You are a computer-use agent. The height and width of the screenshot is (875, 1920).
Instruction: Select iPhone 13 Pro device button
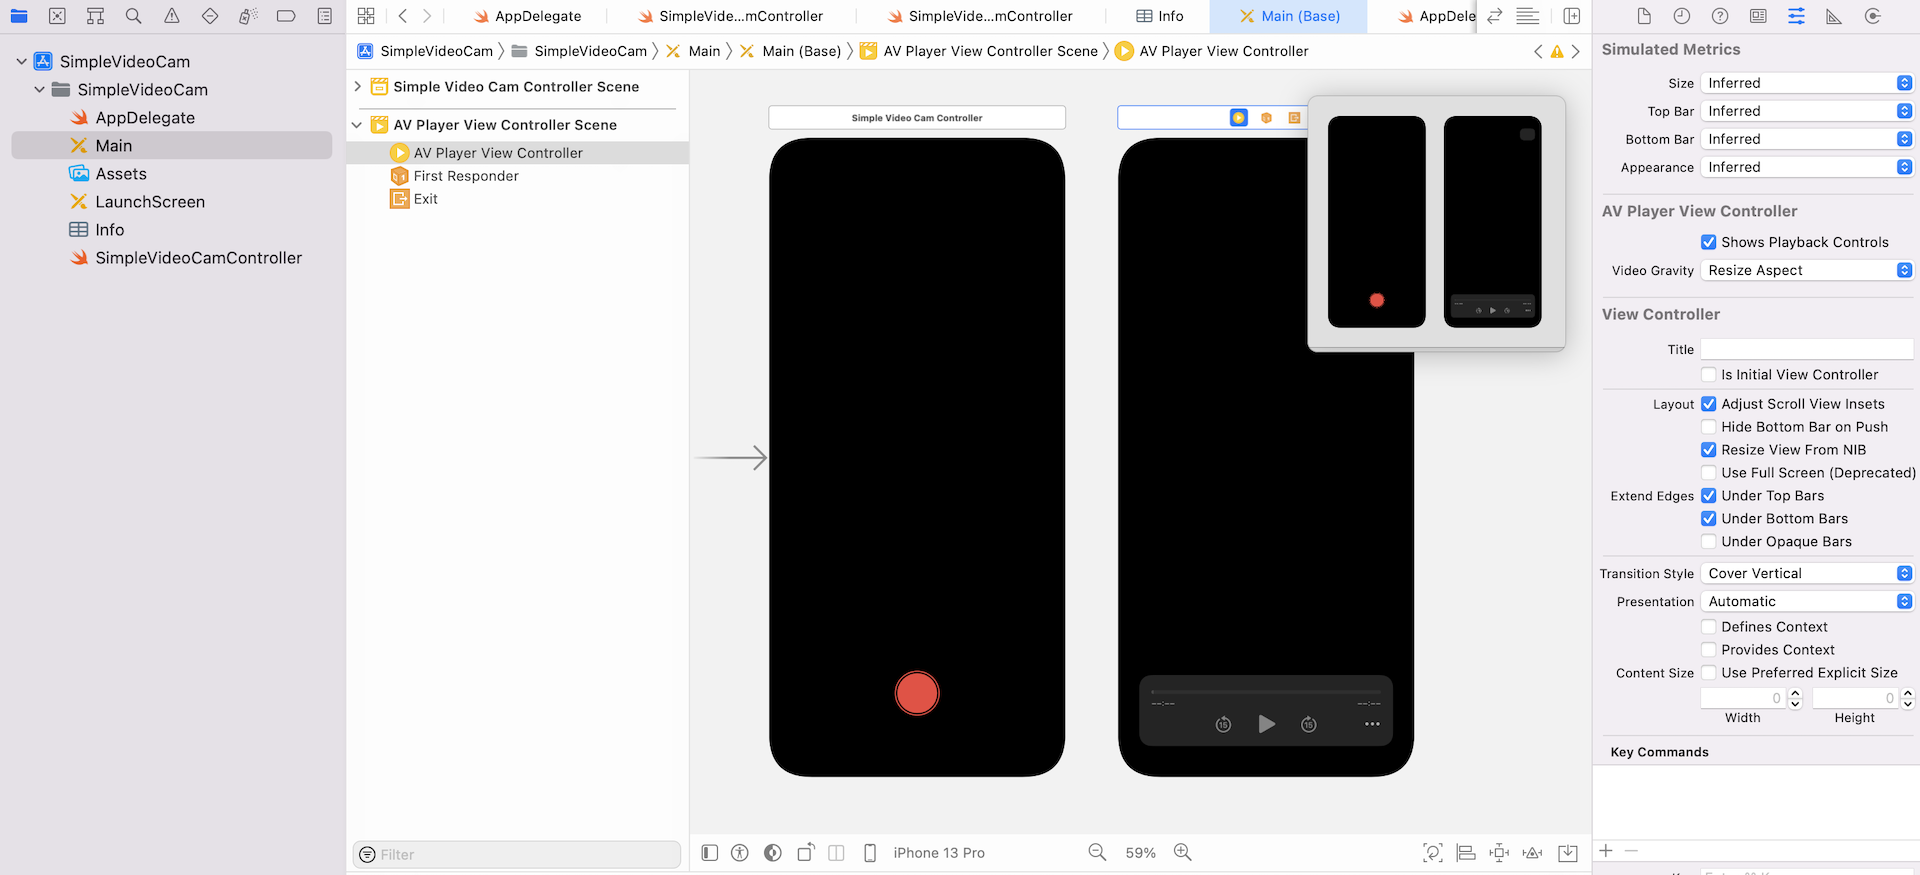(x=926, y=853)
